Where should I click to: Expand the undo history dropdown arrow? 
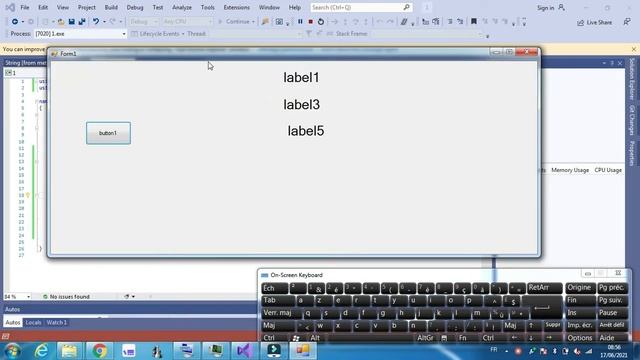coord(104,22)
